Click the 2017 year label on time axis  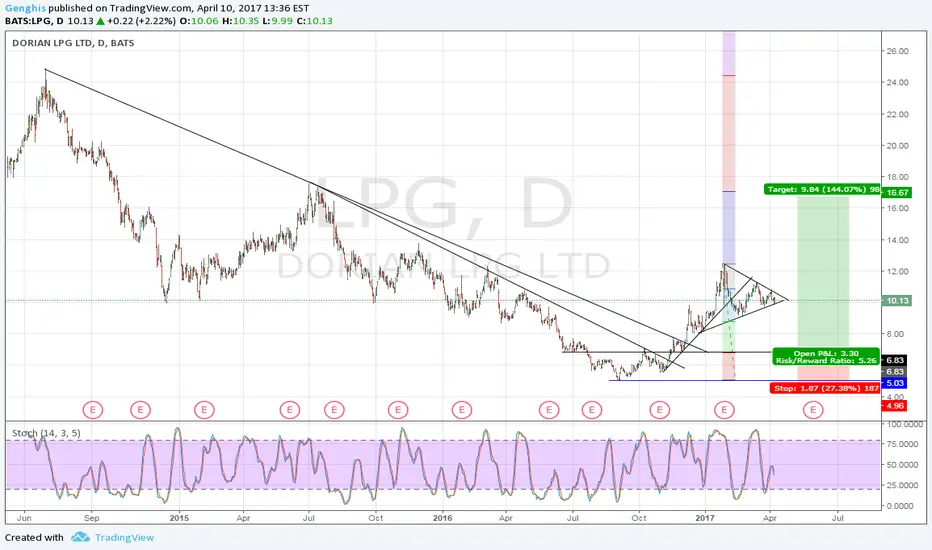pyautogui.click(x=705, y=518)
